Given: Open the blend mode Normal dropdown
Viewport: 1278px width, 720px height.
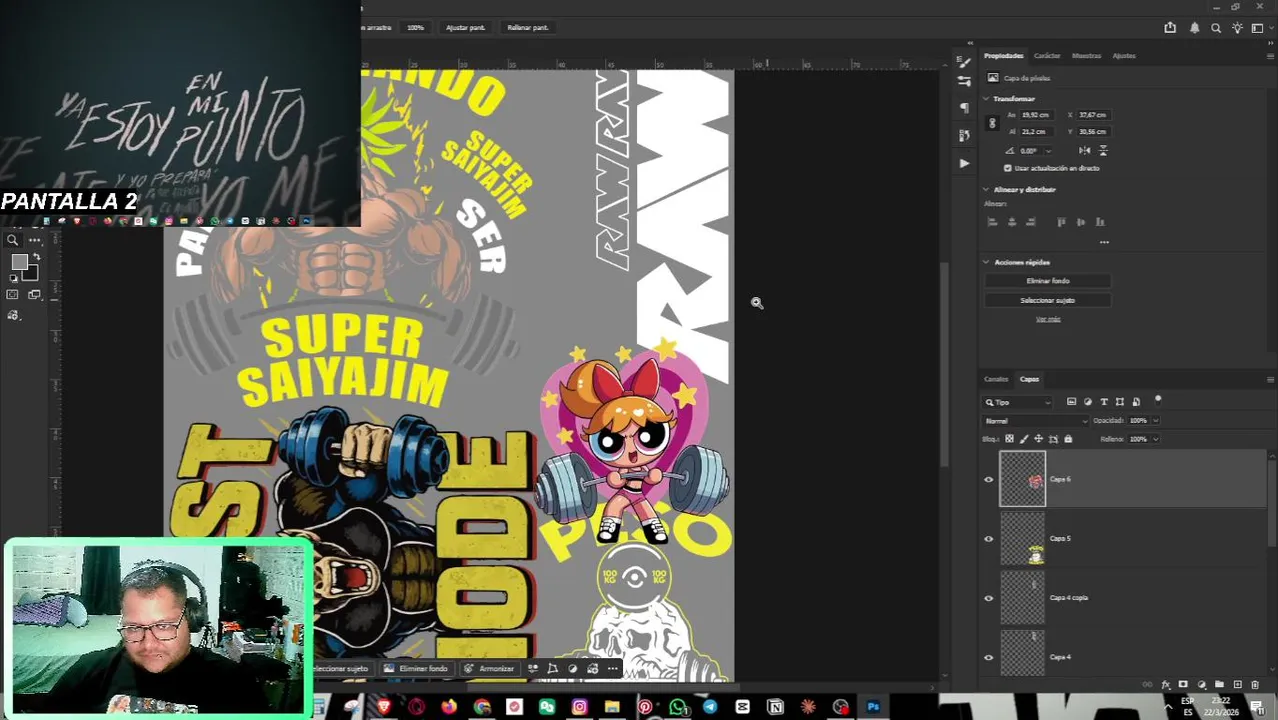Looking at the screenshot, I should click(1035, 421).
